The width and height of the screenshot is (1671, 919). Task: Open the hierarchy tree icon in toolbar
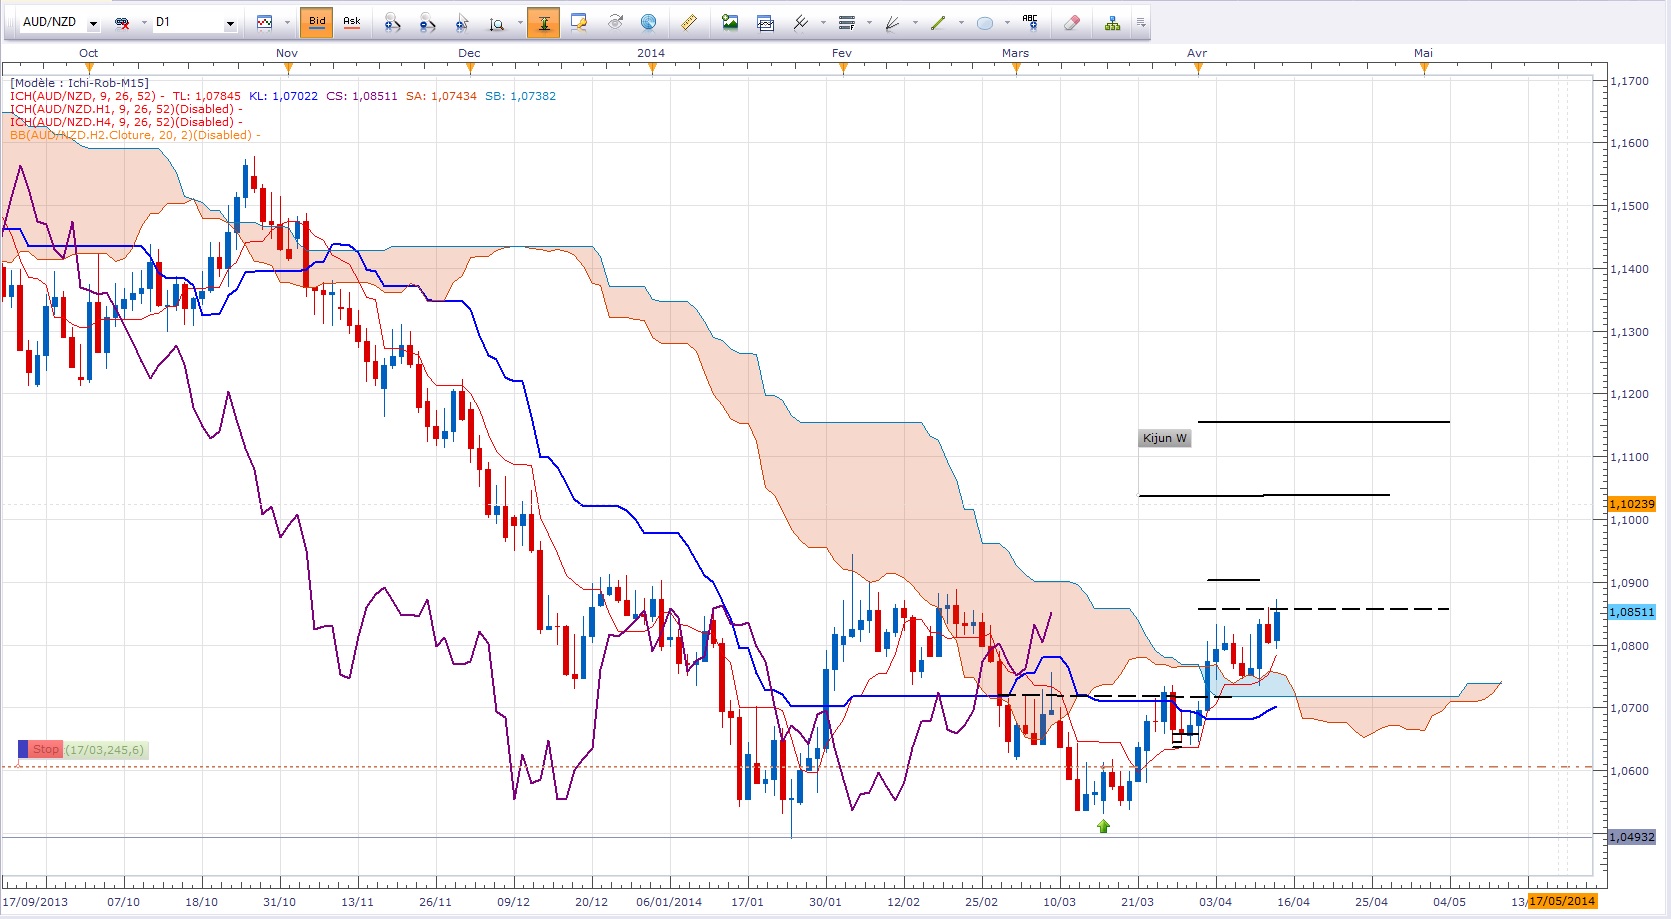tap(1112, 22)
